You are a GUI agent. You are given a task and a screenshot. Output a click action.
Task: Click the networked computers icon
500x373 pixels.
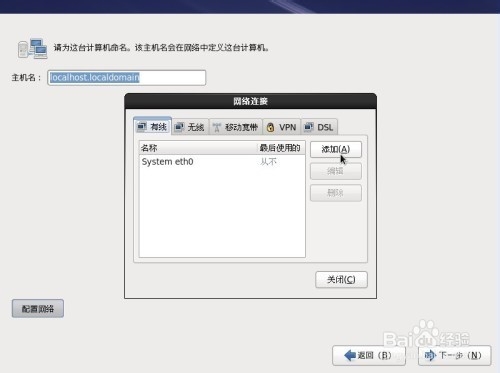(33, 49)
